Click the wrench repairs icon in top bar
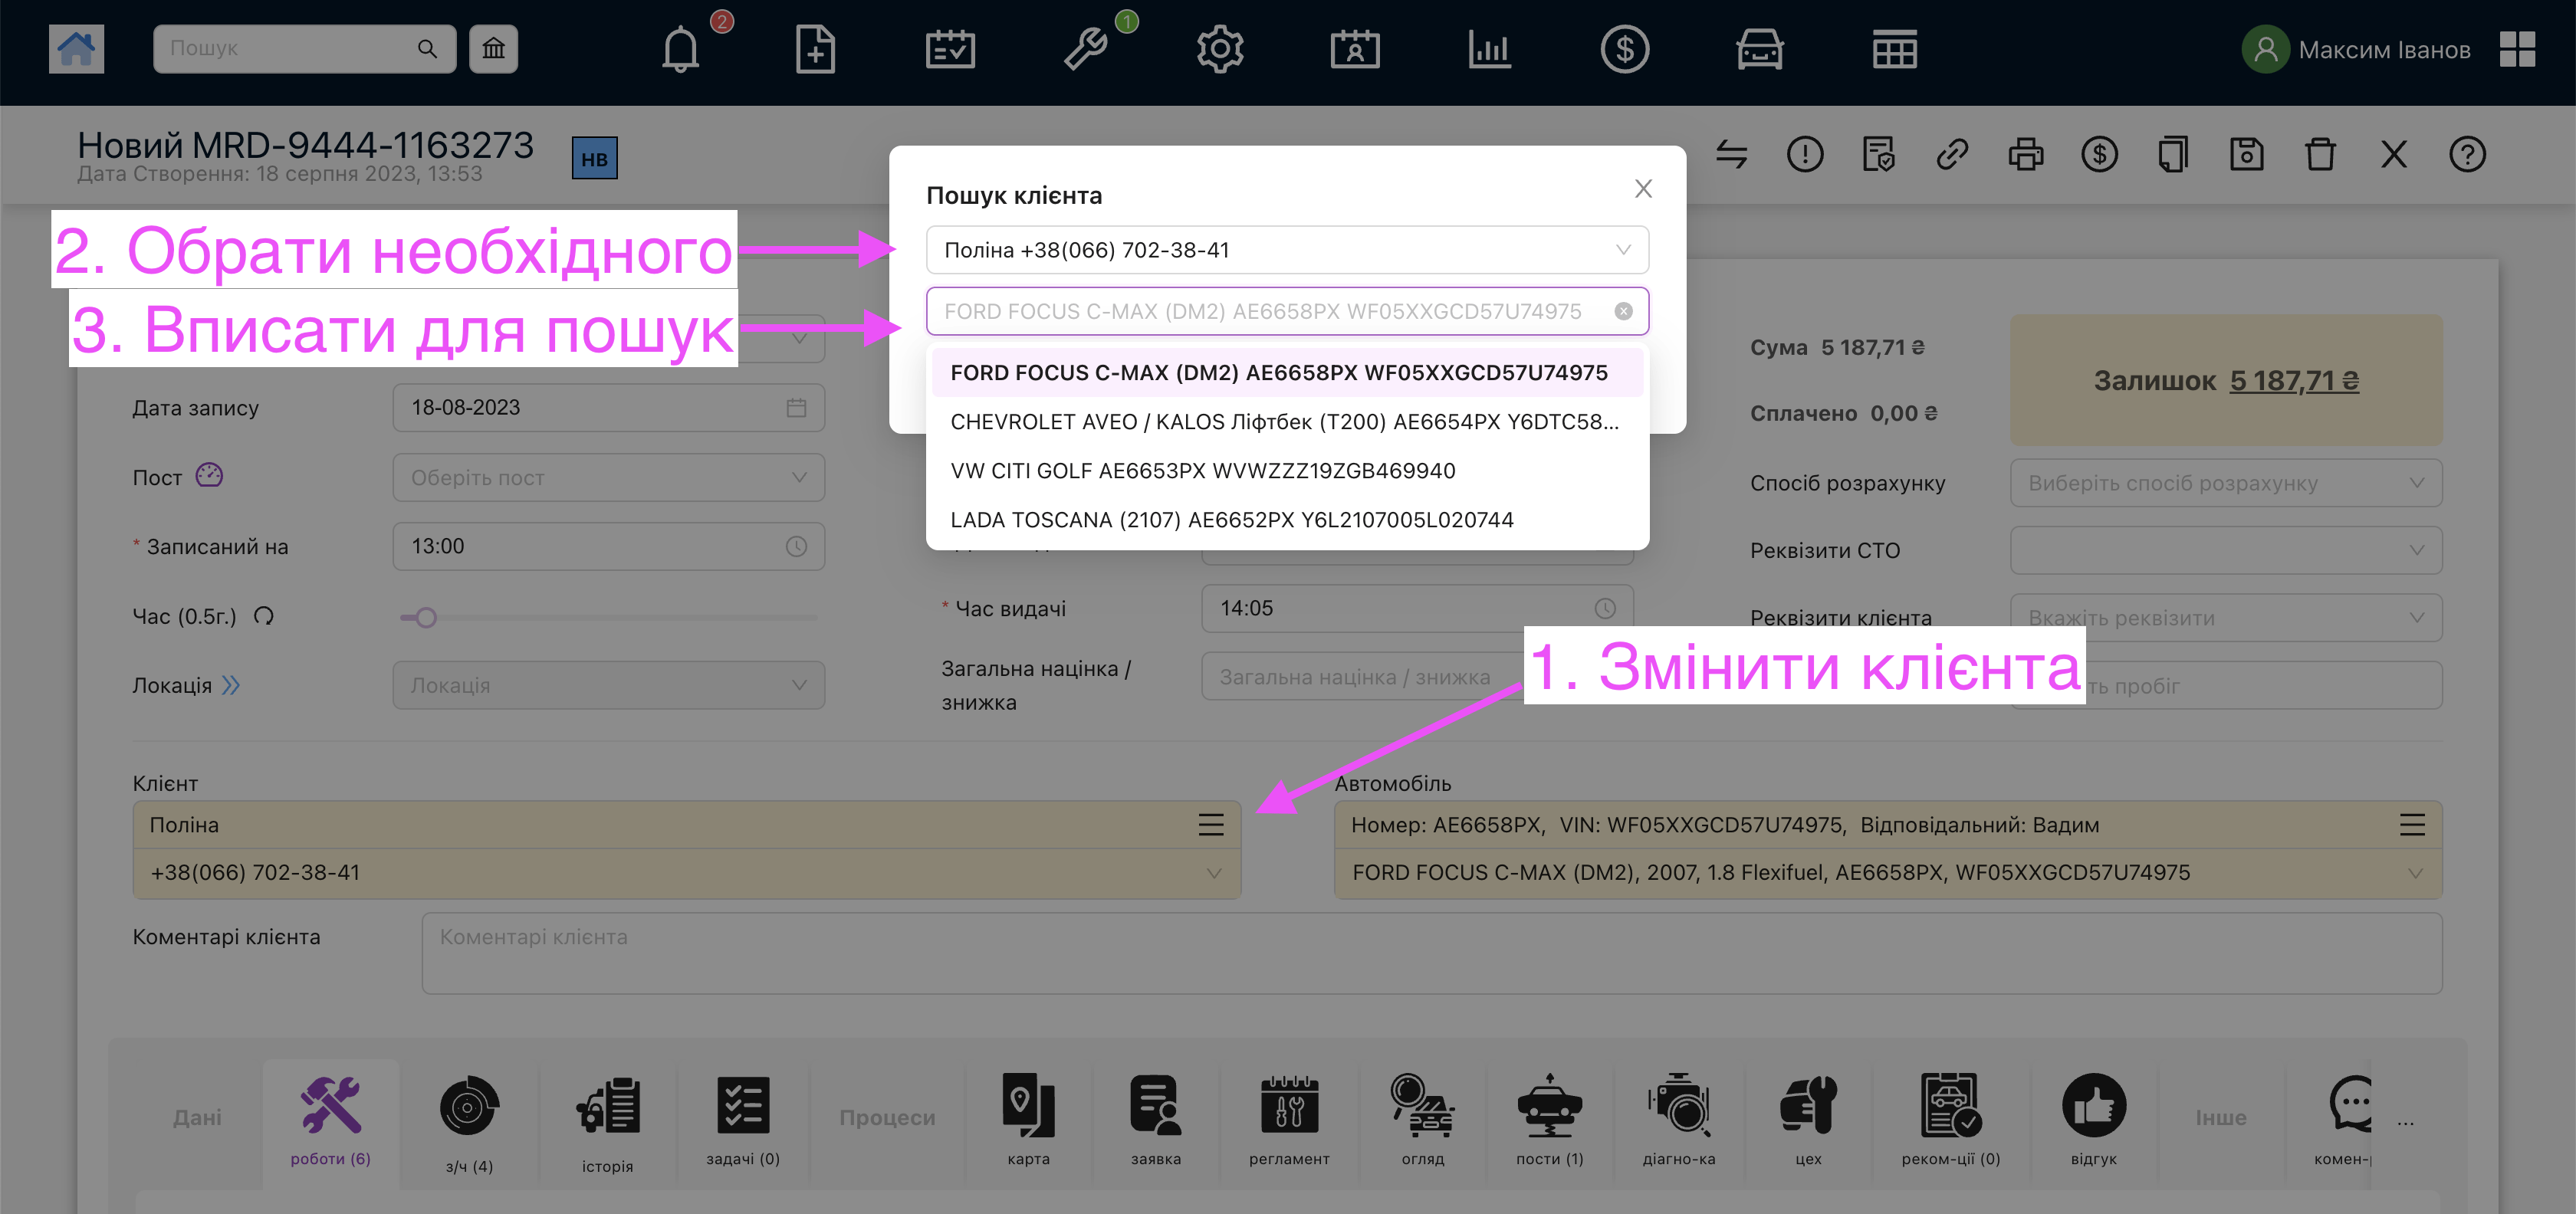Image resolution: width=2576 pixels, height=1214 pixels. [1086, 49]
